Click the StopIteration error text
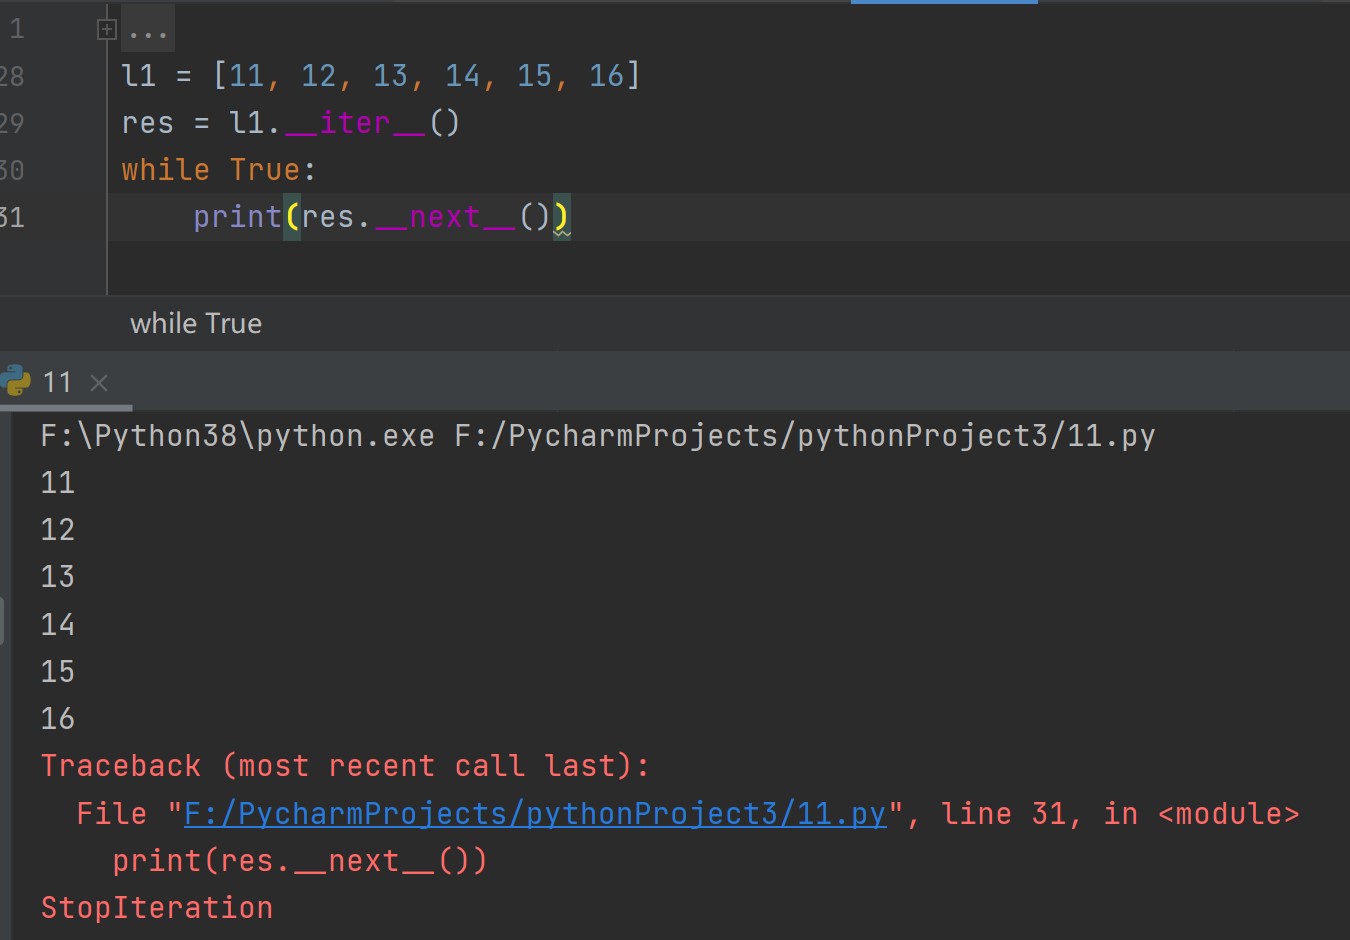Viewport: 1350px width, 940px height. (x=157, y=908)
